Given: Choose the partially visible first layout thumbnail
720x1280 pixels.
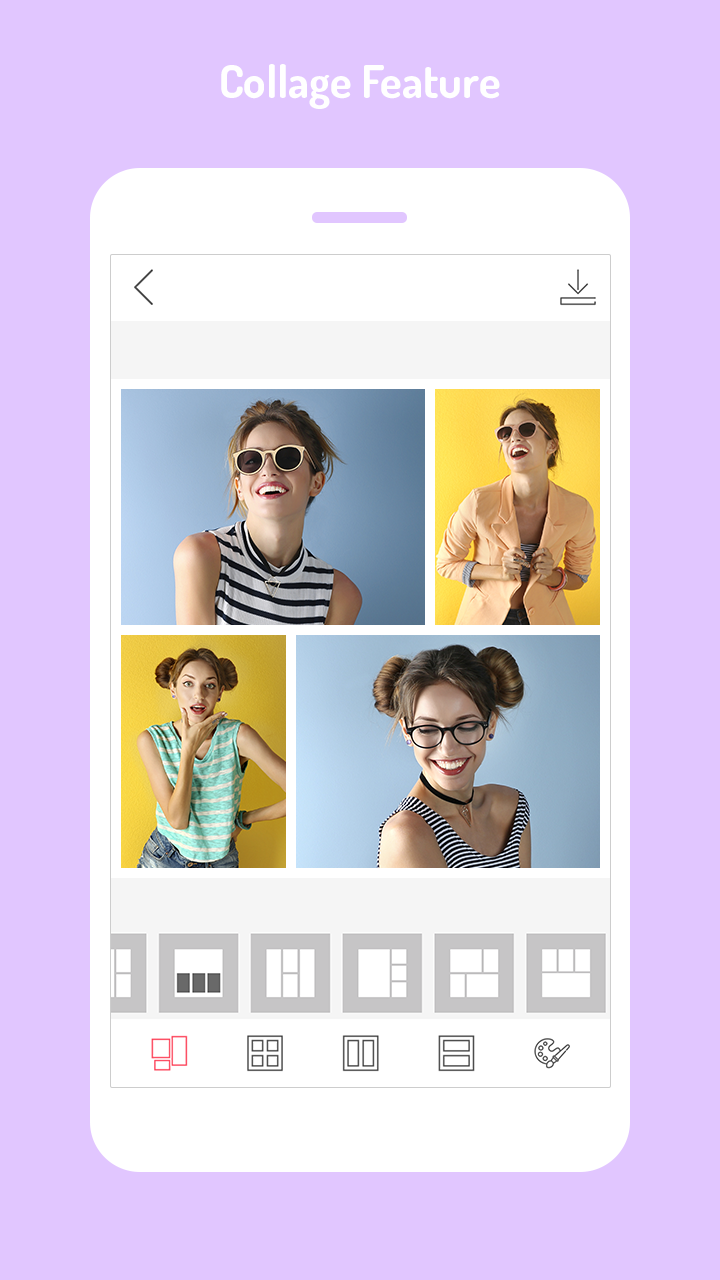Looking at the screenshot, I should (128, 973).
